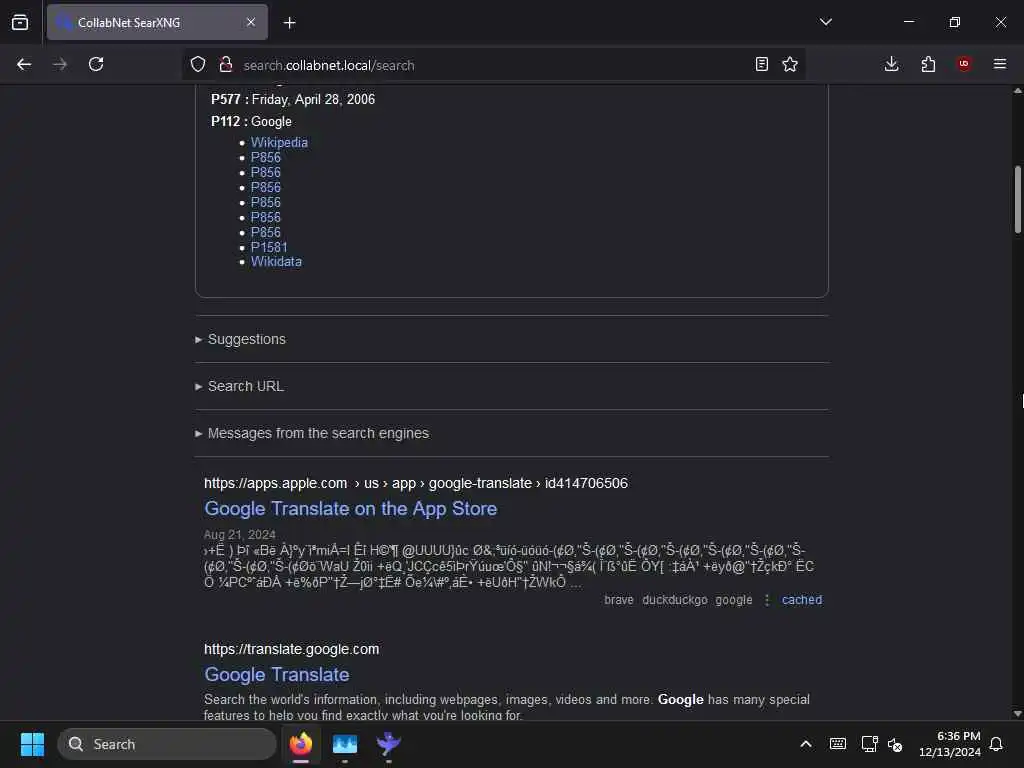Screen dimensions: 1024x768
Task: Go forward one page
Action: [x=60, y=64]
